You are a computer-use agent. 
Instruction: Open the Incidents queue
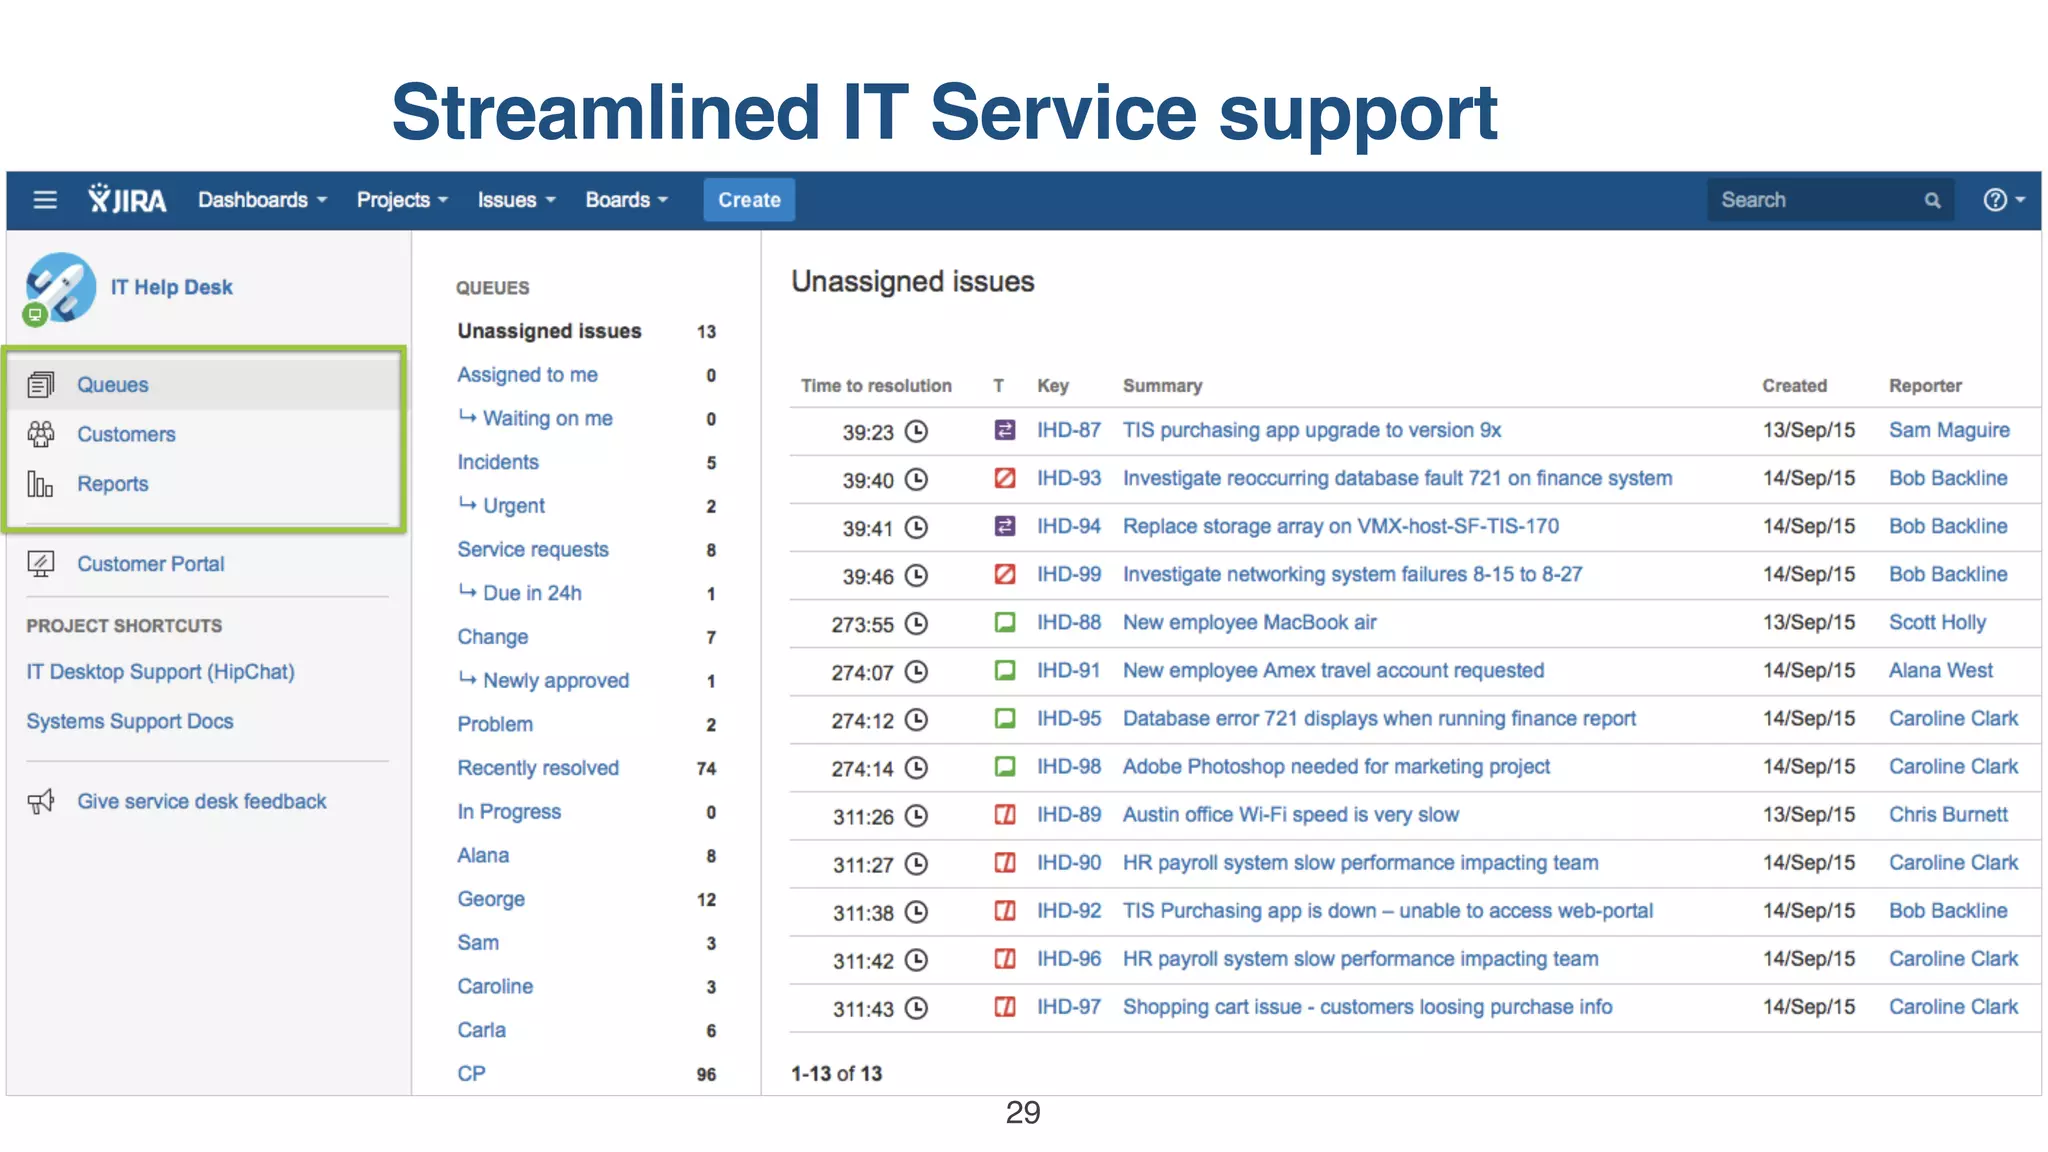498,462
